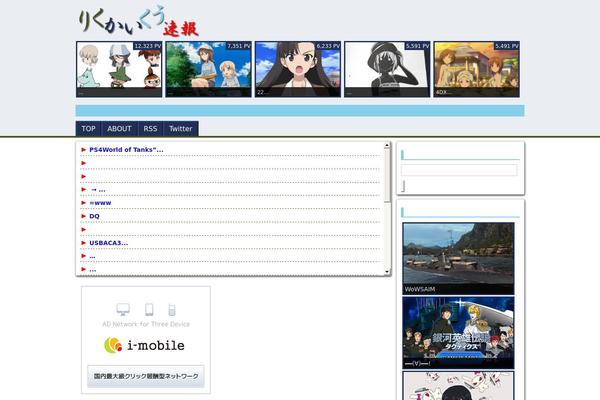Open the ABOUT menu tab
Image resolution: width=600 pixels, height=400 pixels.
point(119,129)
